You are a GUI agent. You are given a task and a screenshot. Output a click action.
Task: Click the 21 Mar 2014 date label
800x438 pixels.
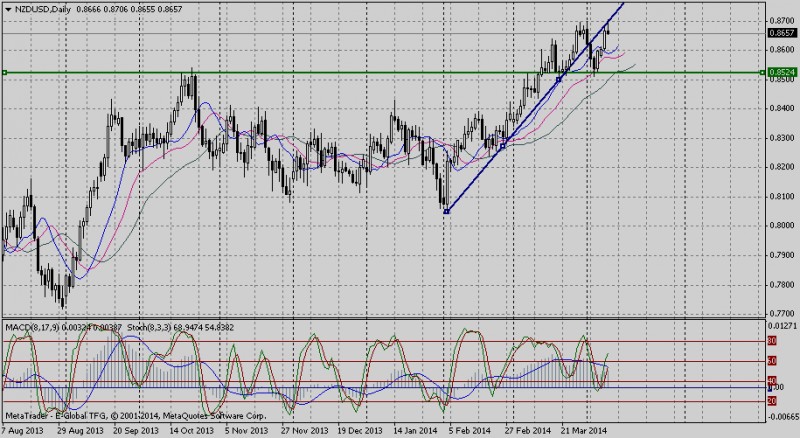[x=584, y=430]
